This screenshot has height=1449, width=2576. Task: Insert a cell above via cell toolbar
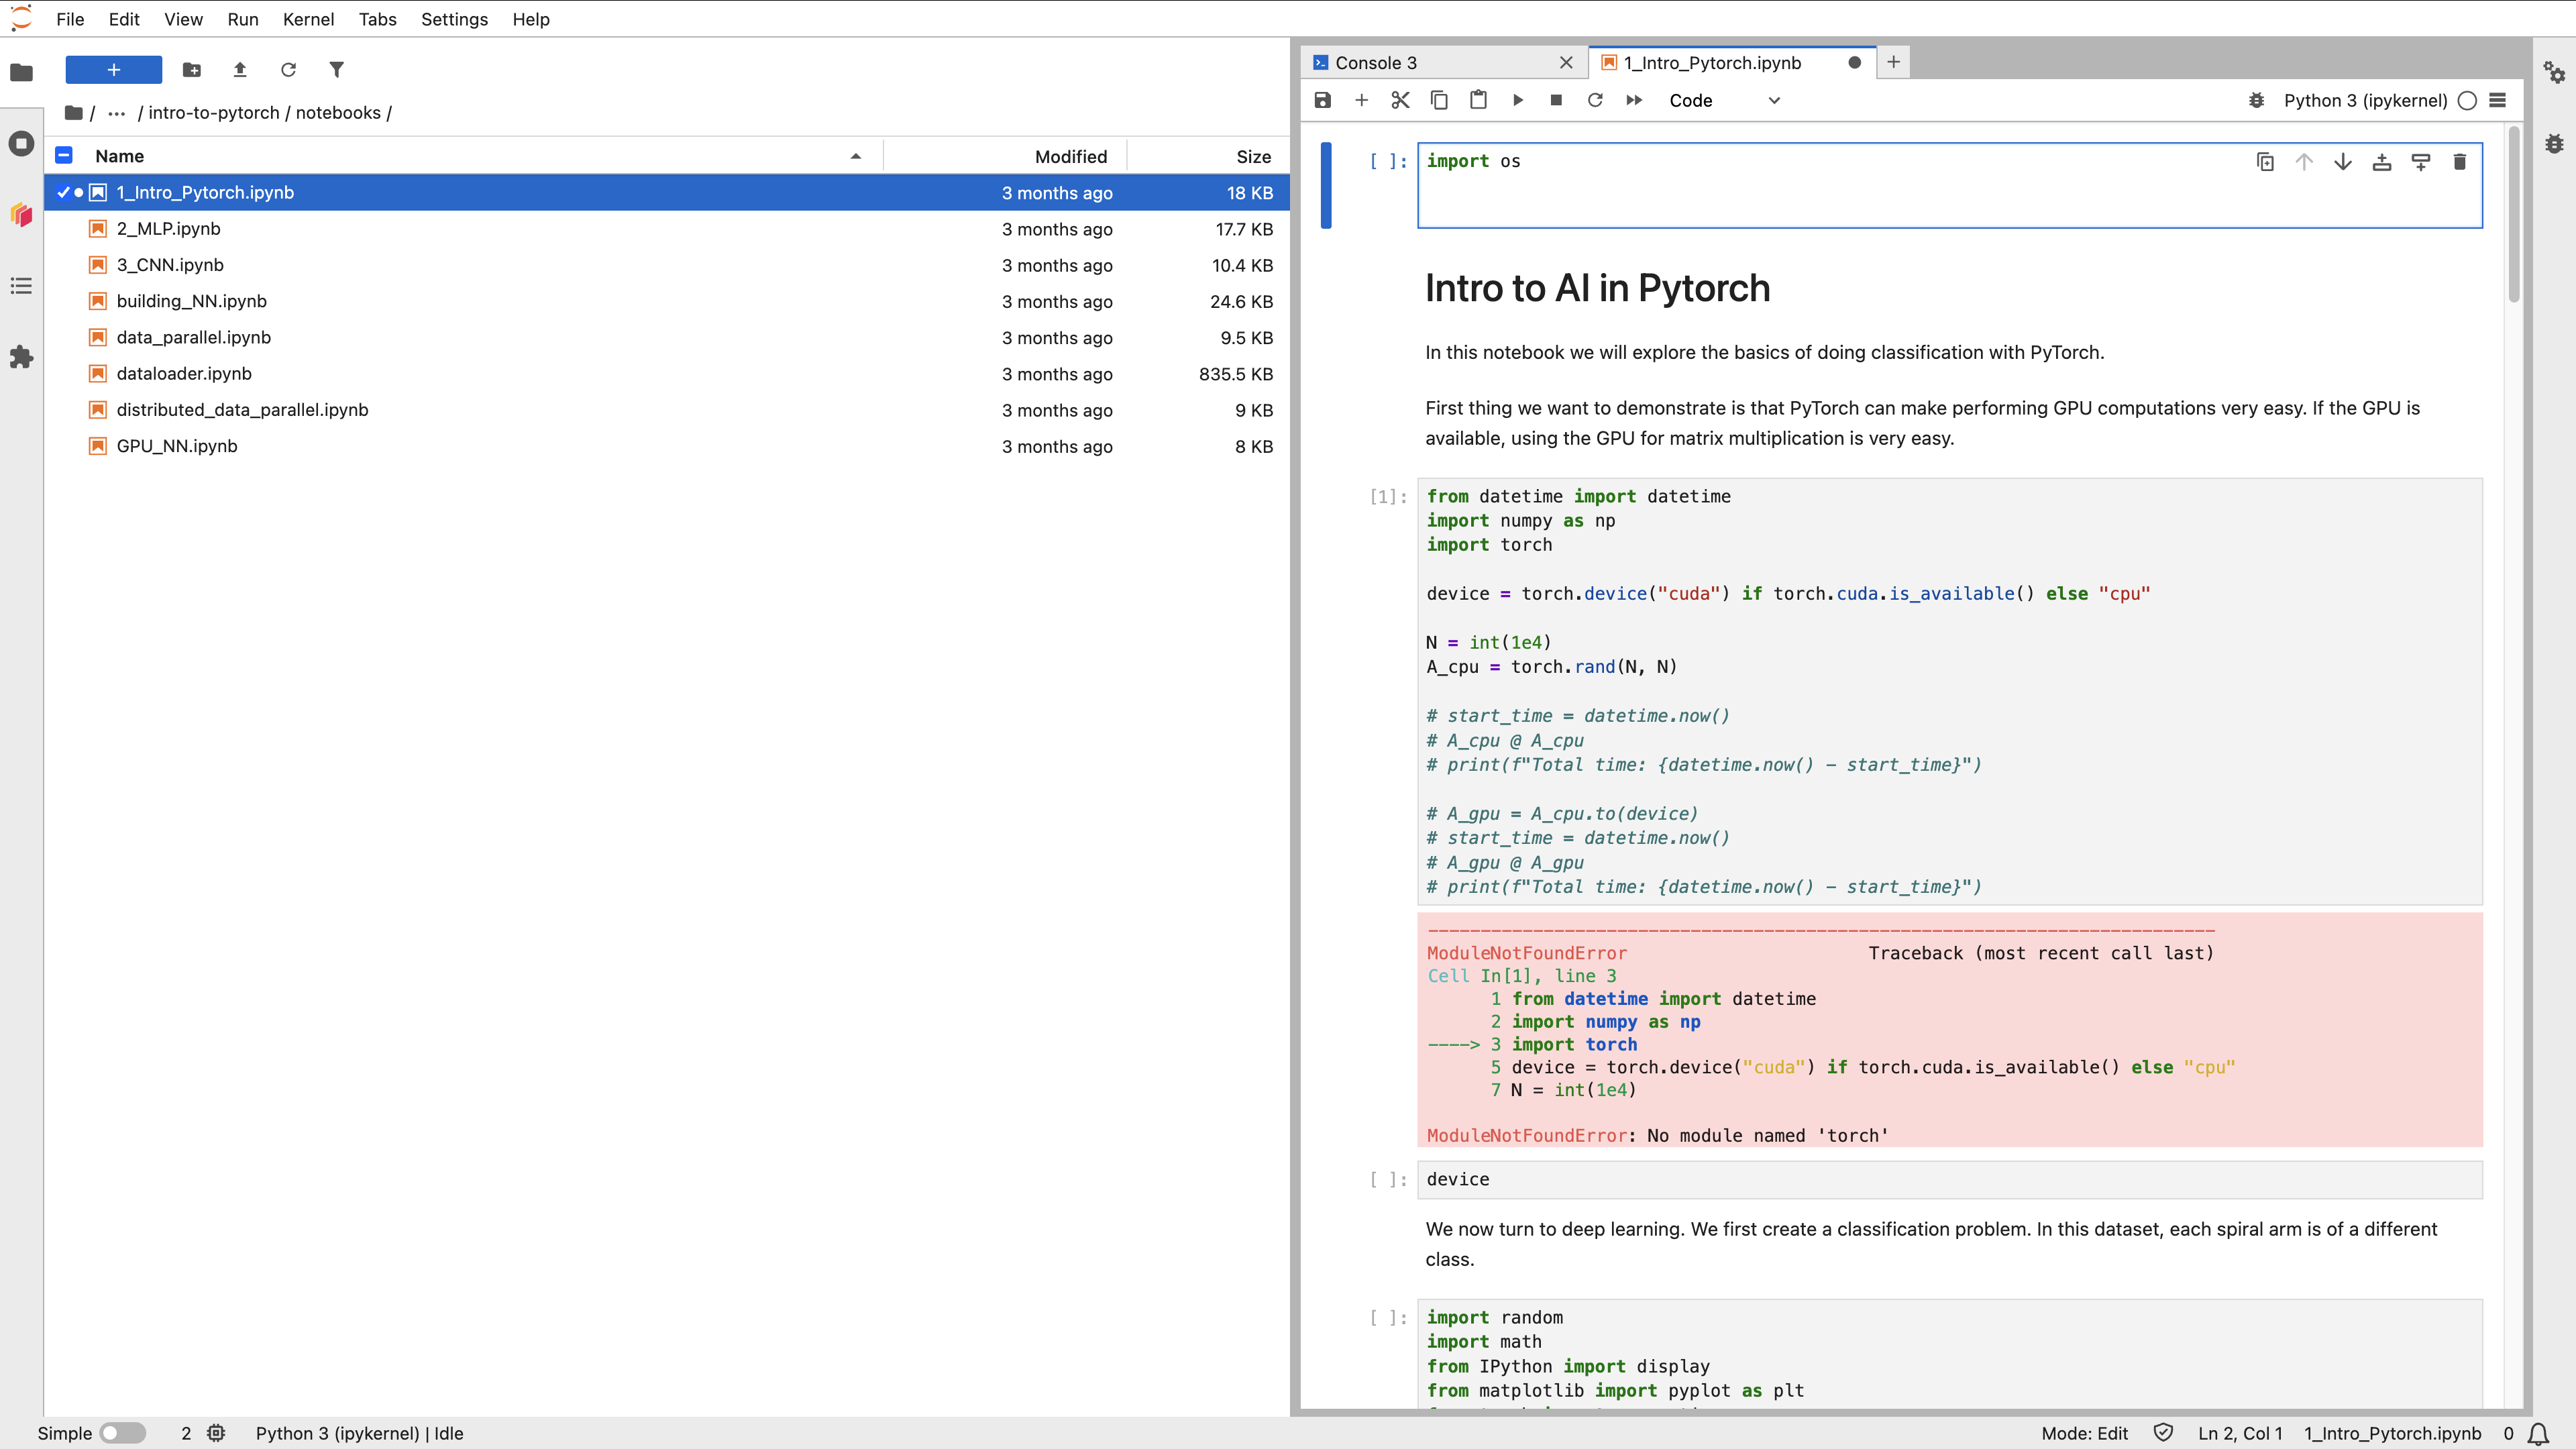2382,162
